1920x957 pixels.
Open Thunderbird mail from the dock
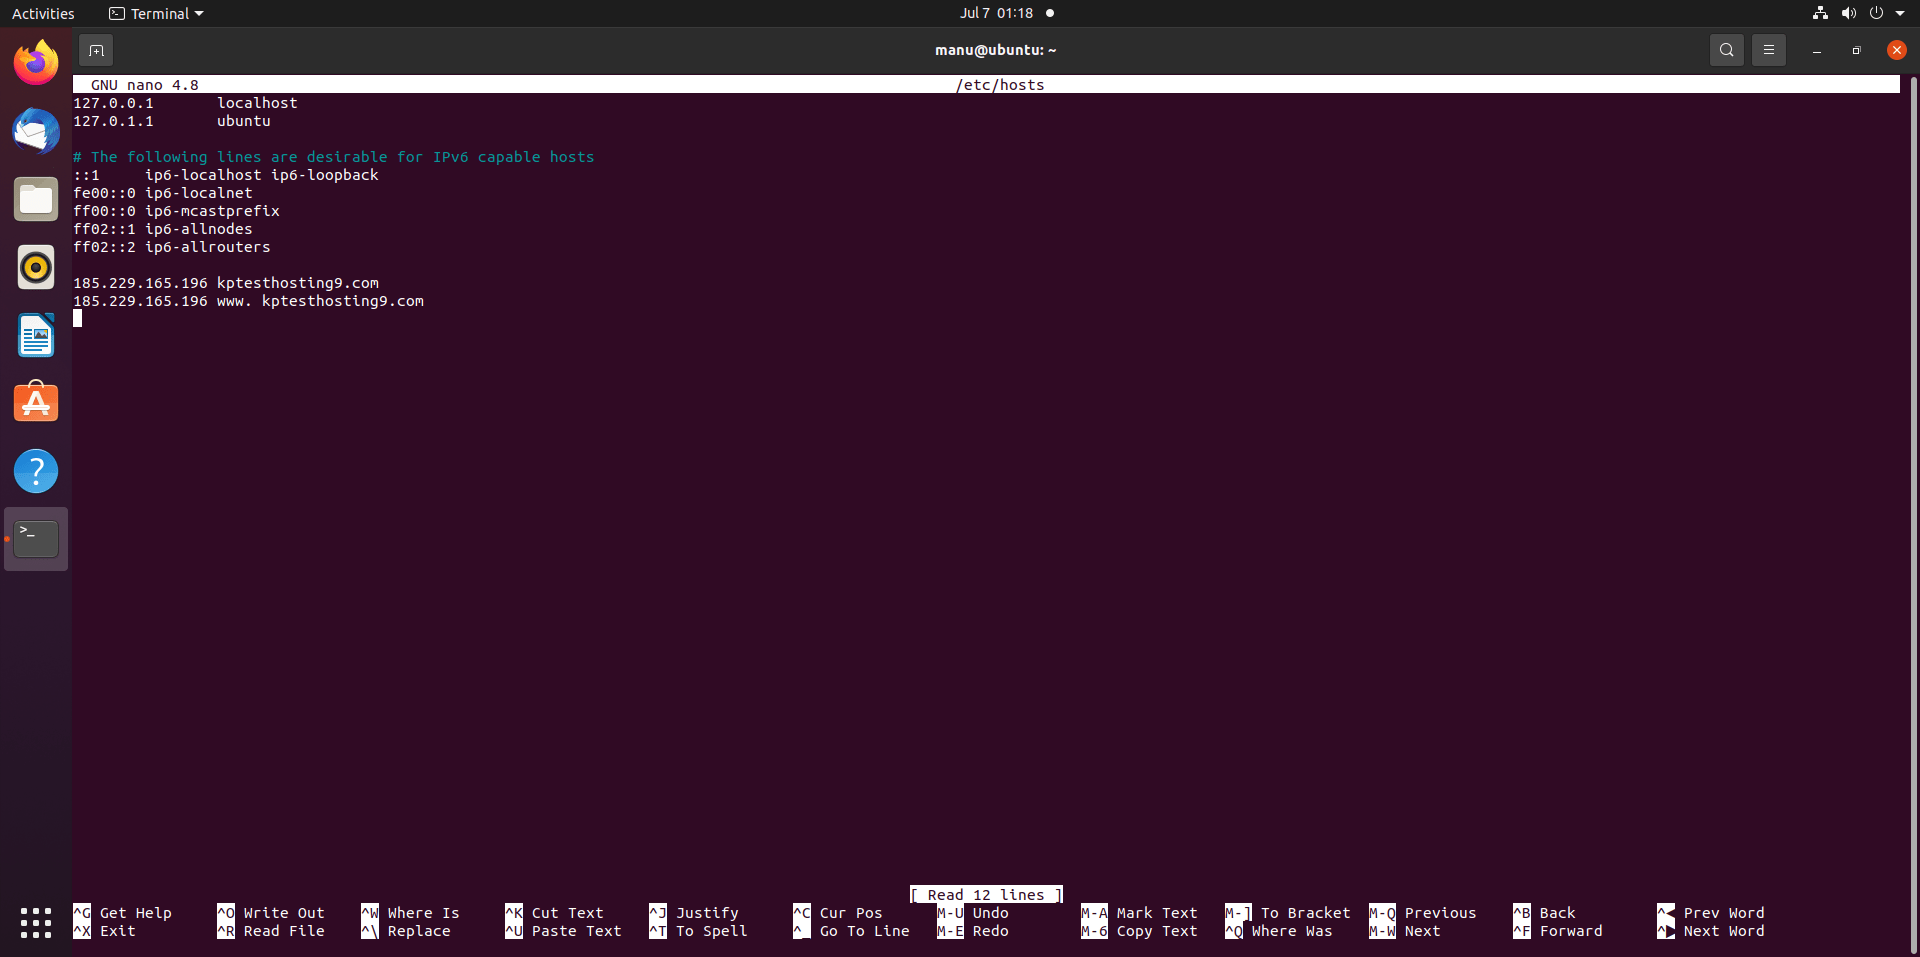36,132
